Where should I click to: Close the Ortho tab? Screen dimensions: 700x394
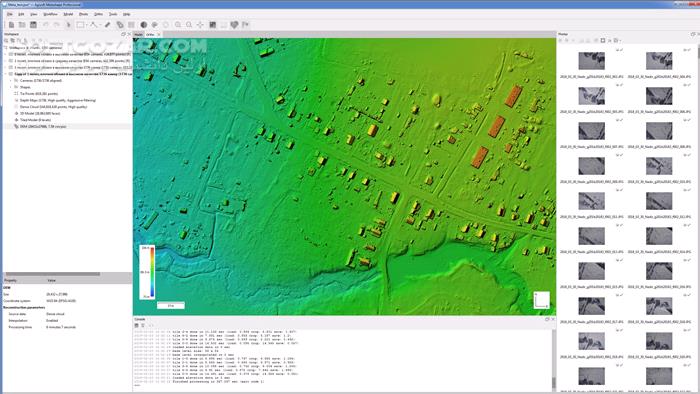[158, 34]
